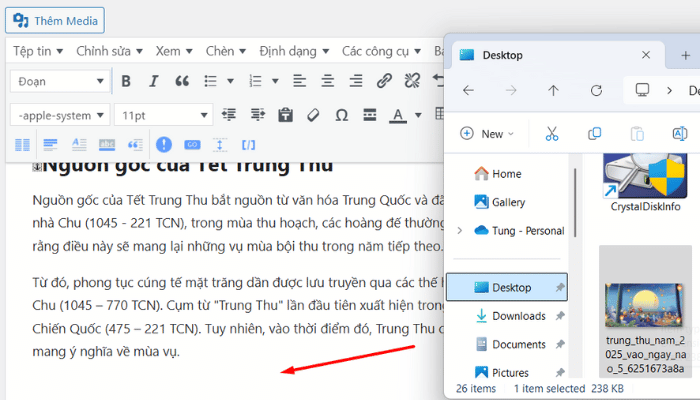700x400 pixels.
Task: Toggle blockquote formatting
Action: click(x=182, y=81)
